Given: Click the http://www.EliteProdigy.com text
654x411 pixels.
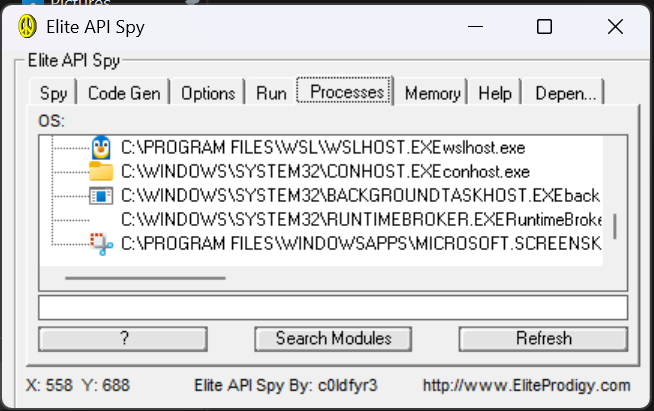Looking at the screenshot, I should [x=526, y=386].
